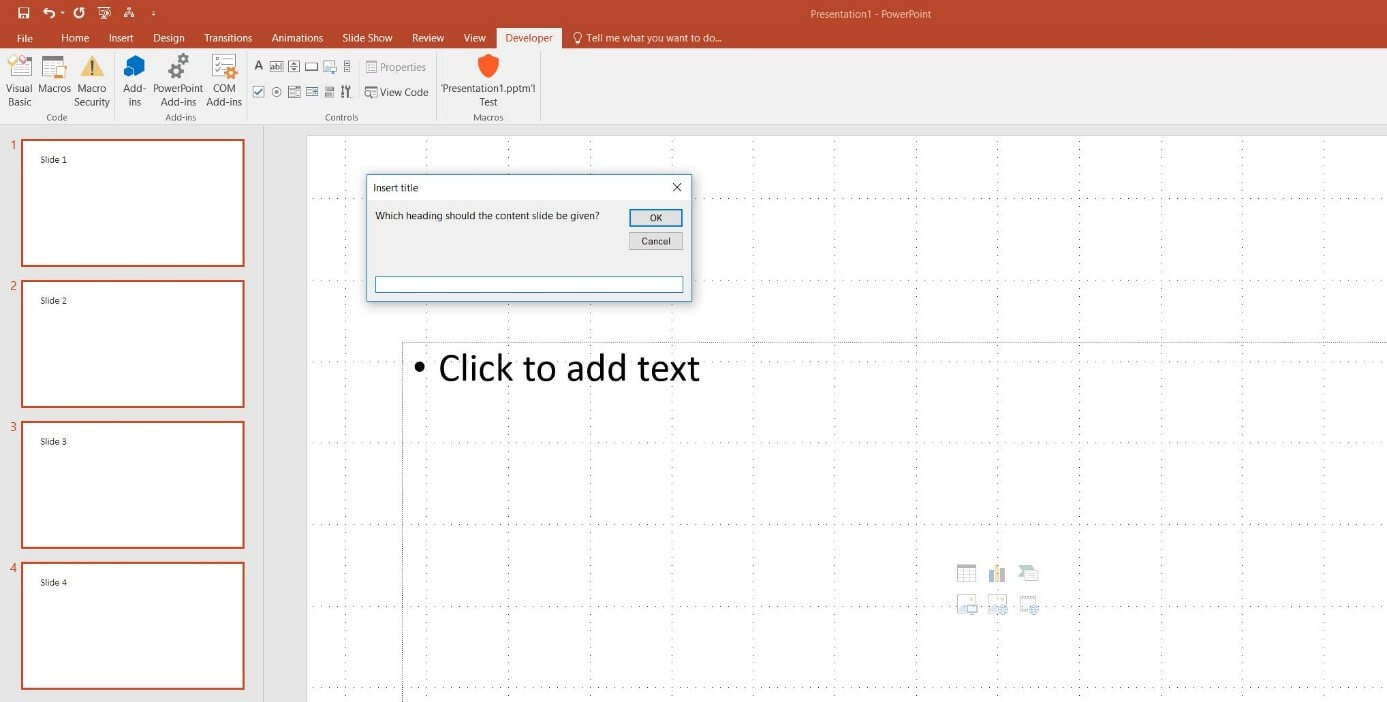Insert a Spin Button control
This screenshot has height=702, width=1387.
tap(294, 66)
